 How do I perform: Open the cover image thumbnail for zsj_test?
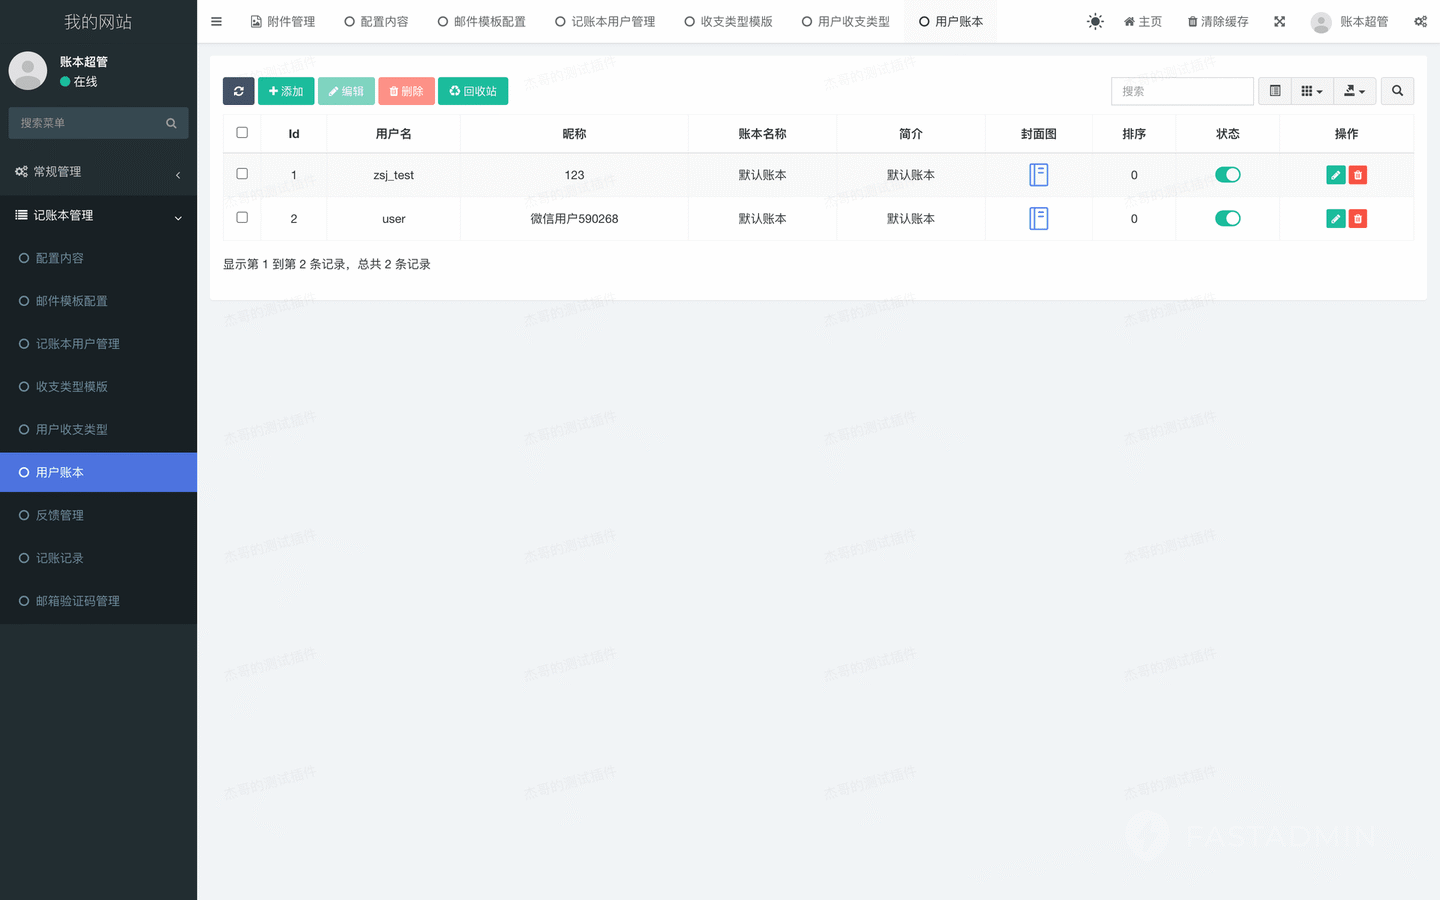pos(1038,175)
